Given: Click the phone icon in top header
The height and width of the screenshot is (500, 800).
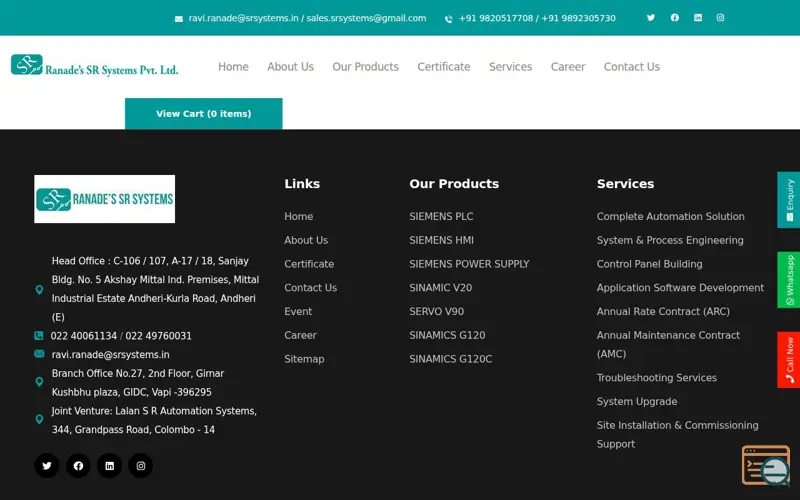Looking at the screenshot, I should coord(448,19).
